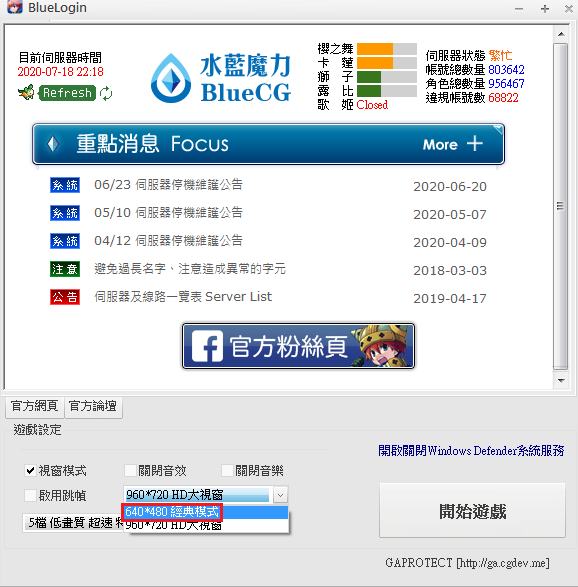
Task: Uncheck the 視窗模式 checkbox
Action: click(30, 470)
